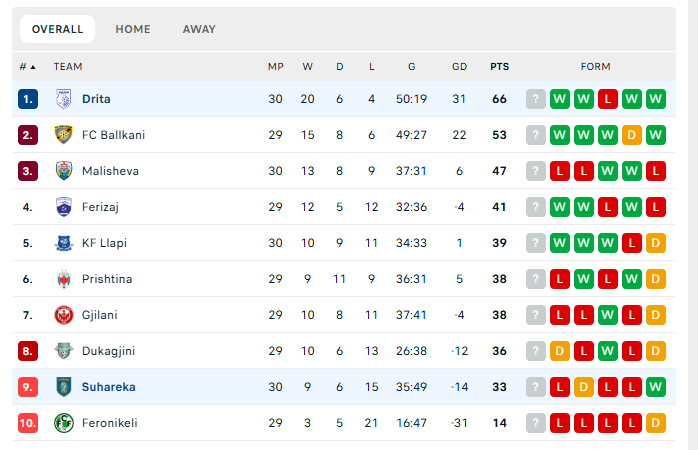Switch to the AWAY standings tab
Viewport: 698px width, 450px height.
pyautogui.click(x=199, y=29)
